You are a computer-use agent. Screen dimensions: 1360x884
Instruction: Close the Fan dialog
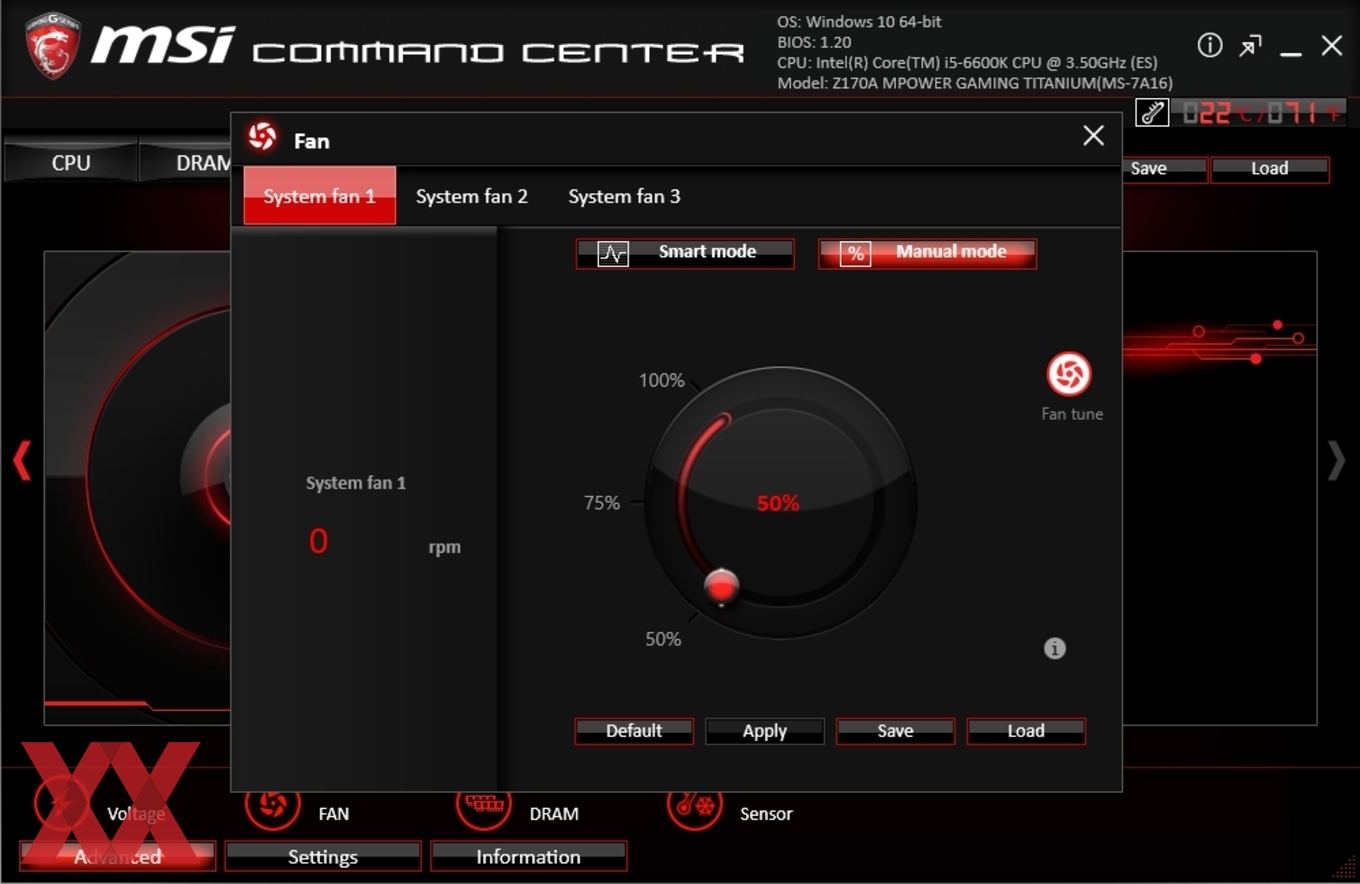point(1094,135)
